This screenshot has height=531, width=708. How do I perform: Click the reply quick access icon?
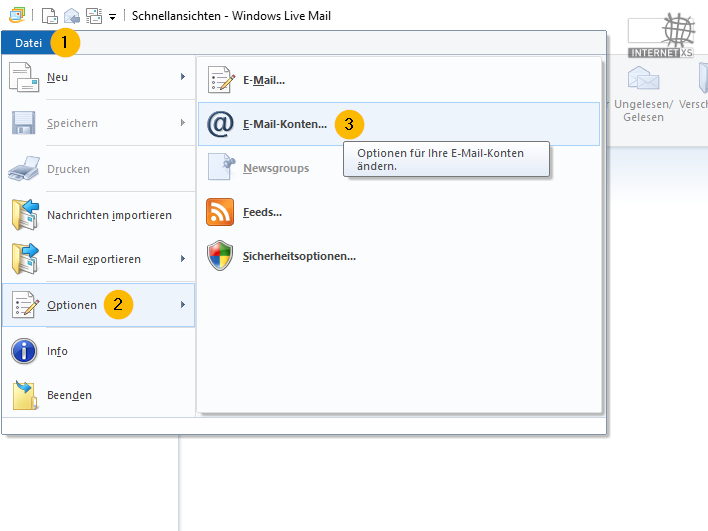pyautogui.click(x=72, y=16)
